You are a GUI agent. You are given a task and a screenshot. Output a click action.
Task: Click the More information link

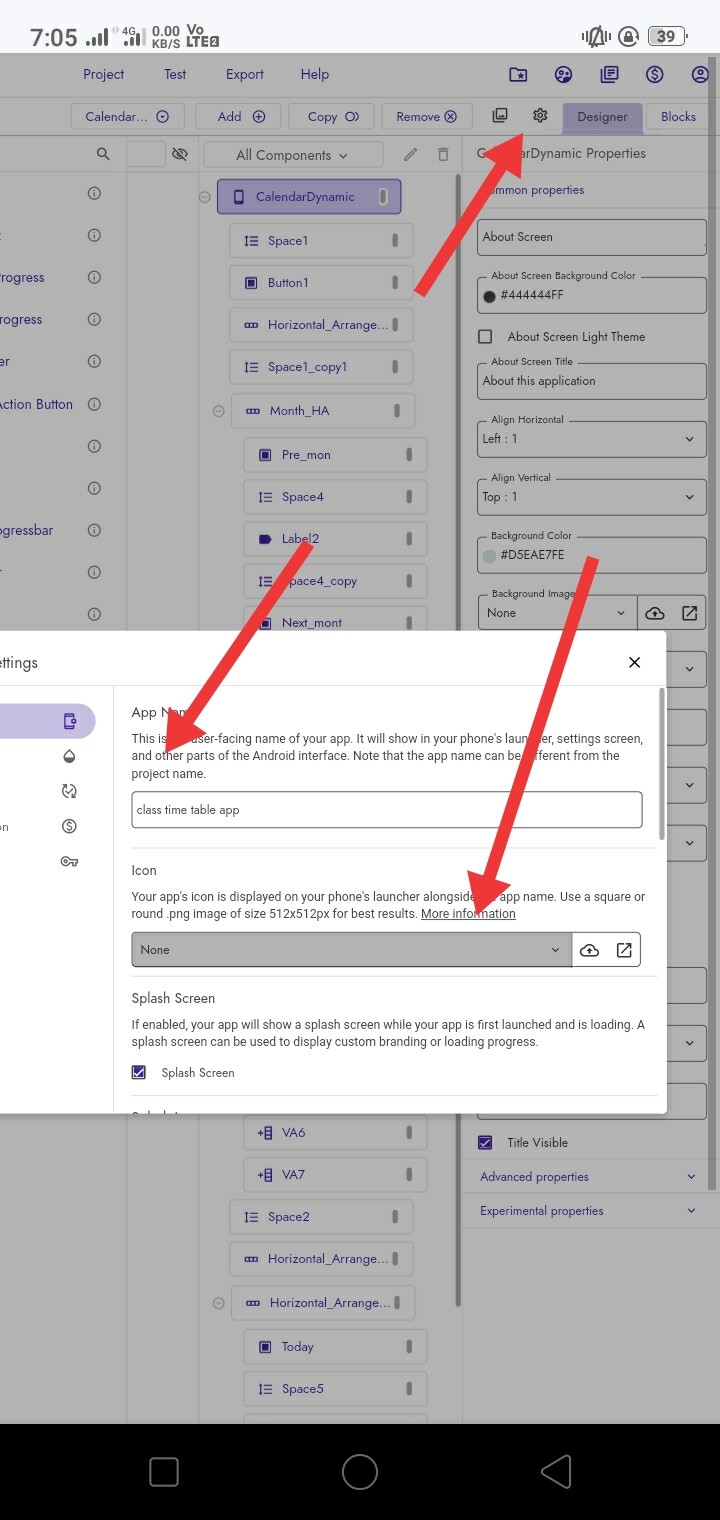468,914
